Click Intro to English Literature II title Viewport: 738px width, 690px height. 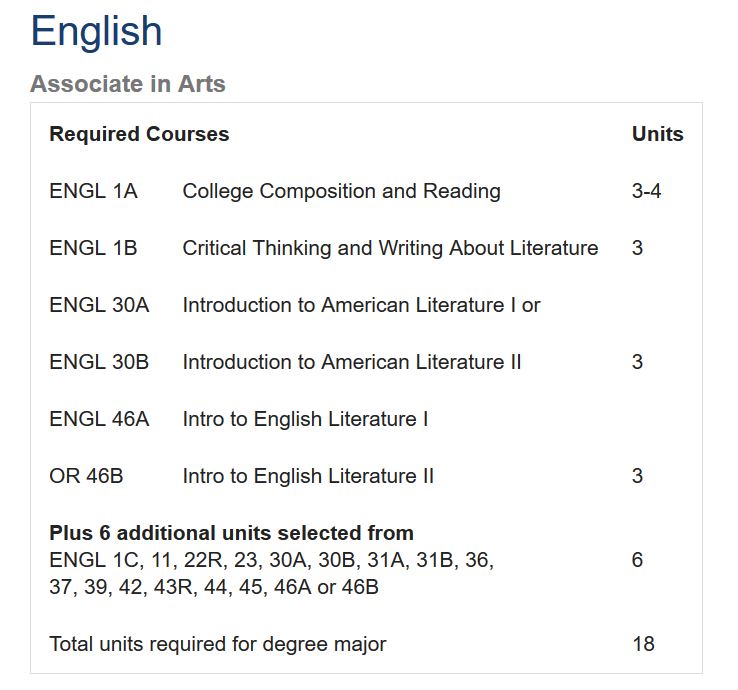tap(308, 476)
